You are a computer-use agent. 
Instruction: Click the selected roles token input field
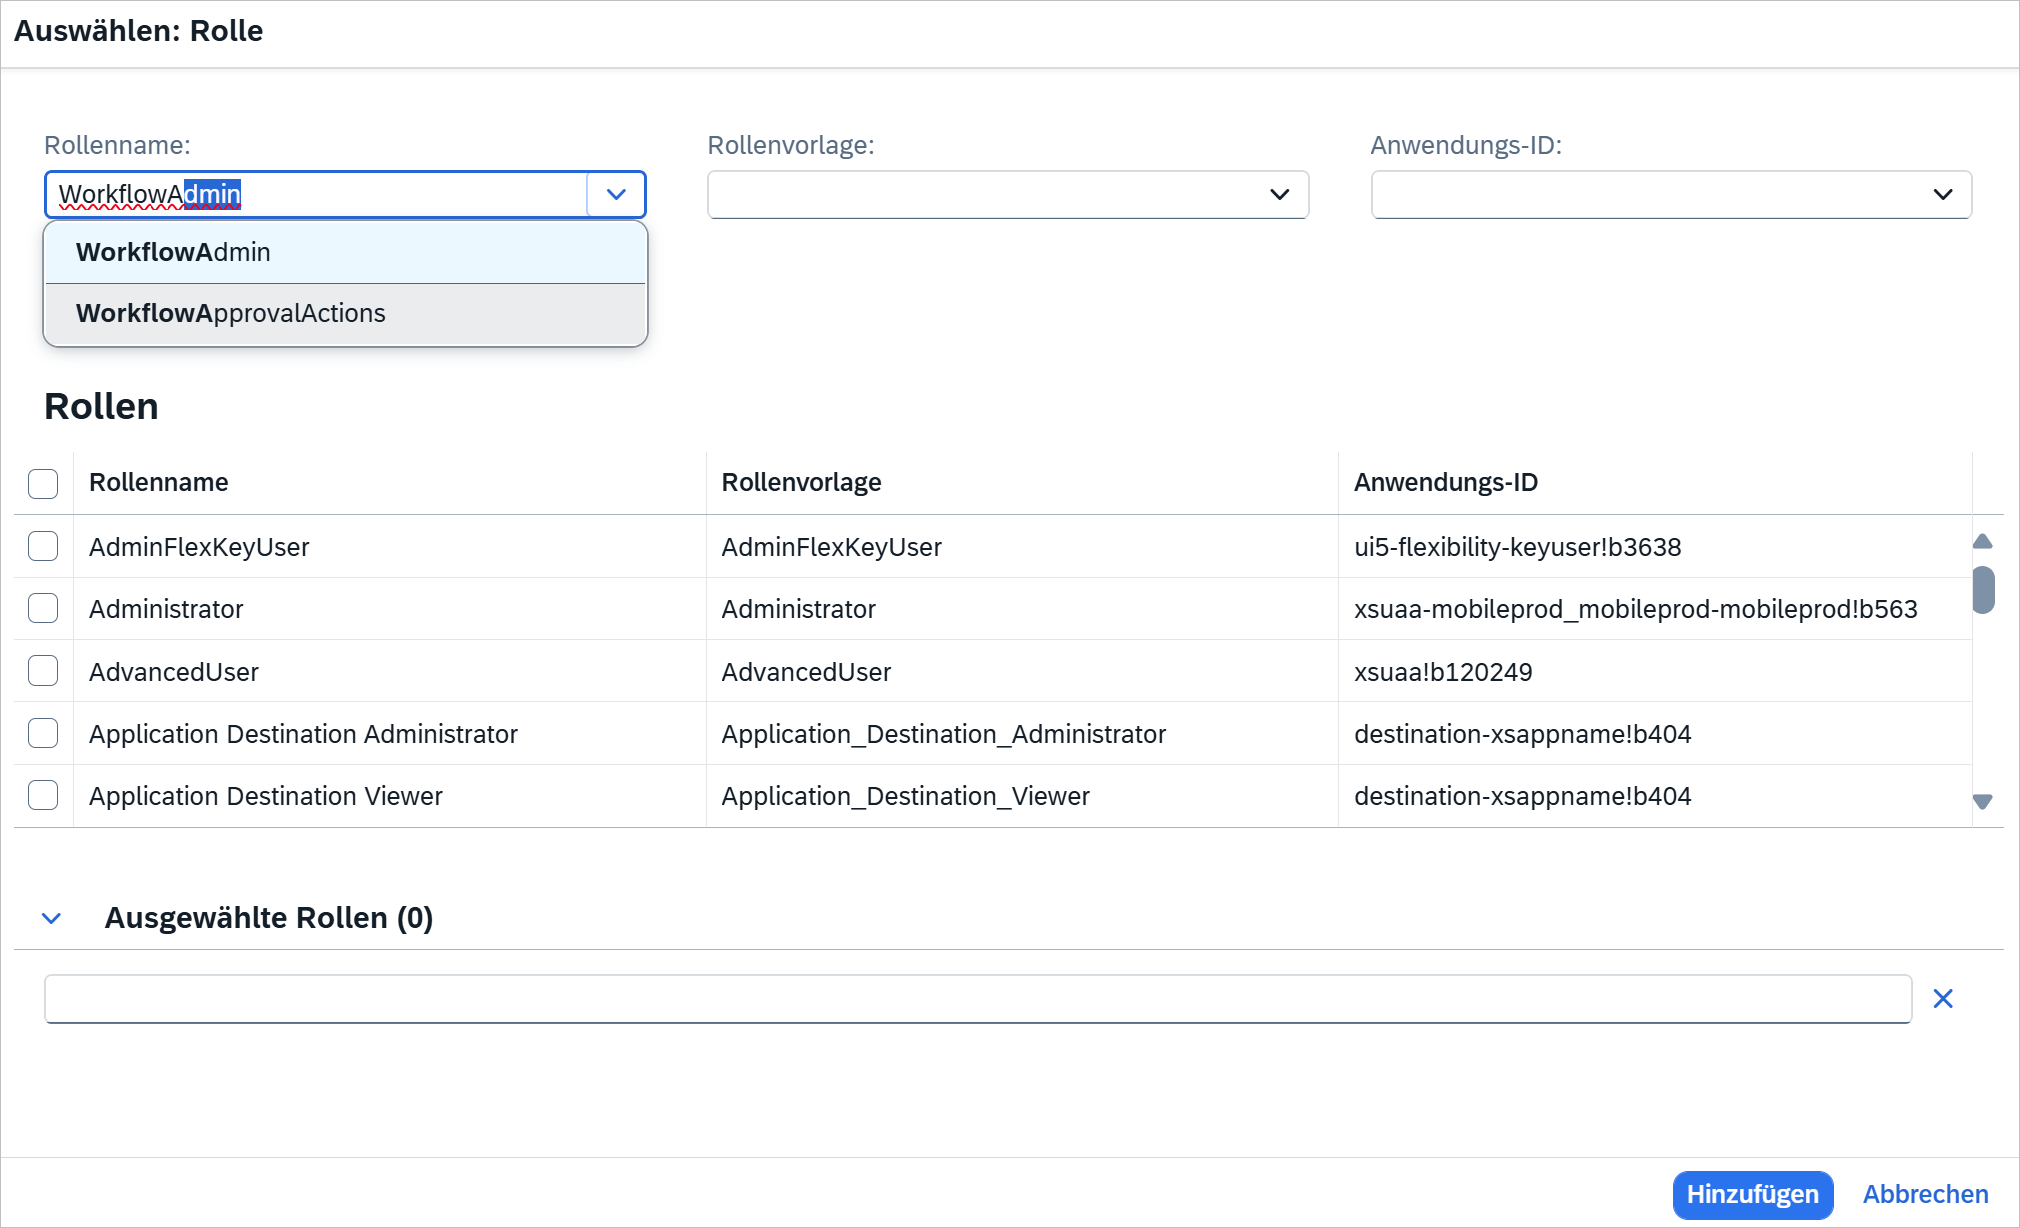pos(977,999)
